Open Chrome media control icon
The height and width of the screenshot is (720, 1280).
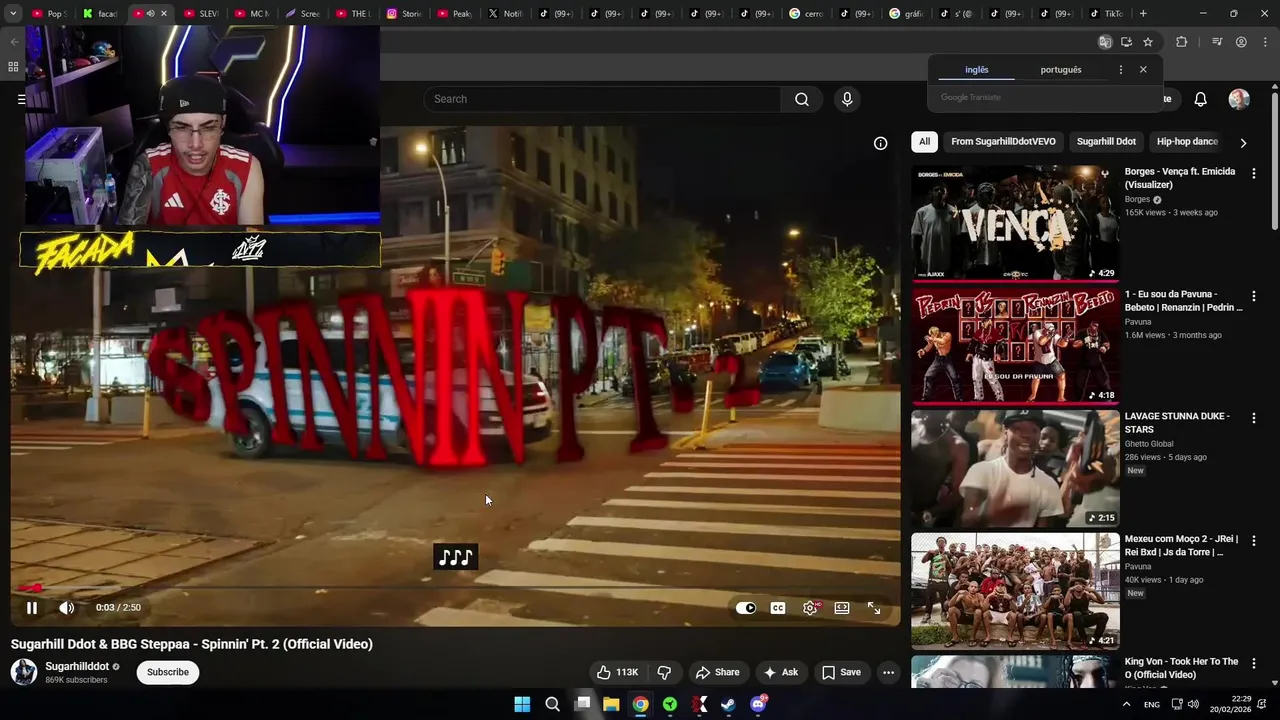[x=1217, y=42]
